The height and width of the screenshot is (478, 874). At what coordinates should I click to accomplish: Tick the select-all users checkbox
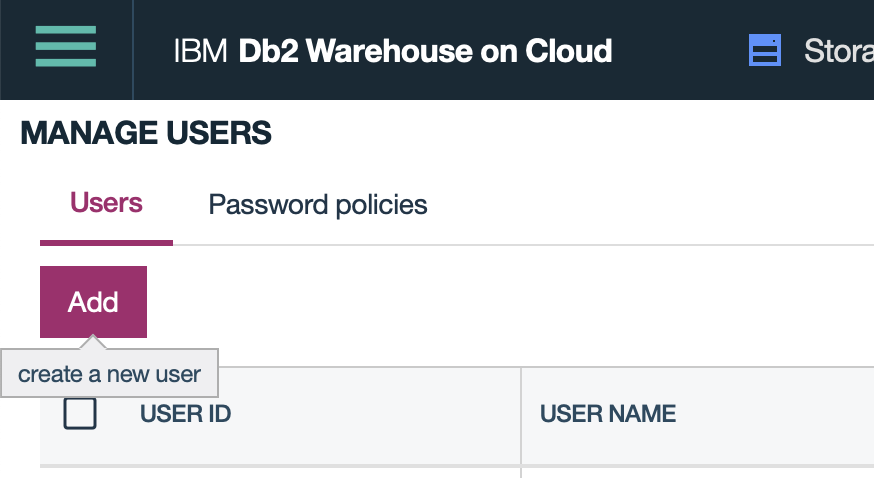click(80, 413)
